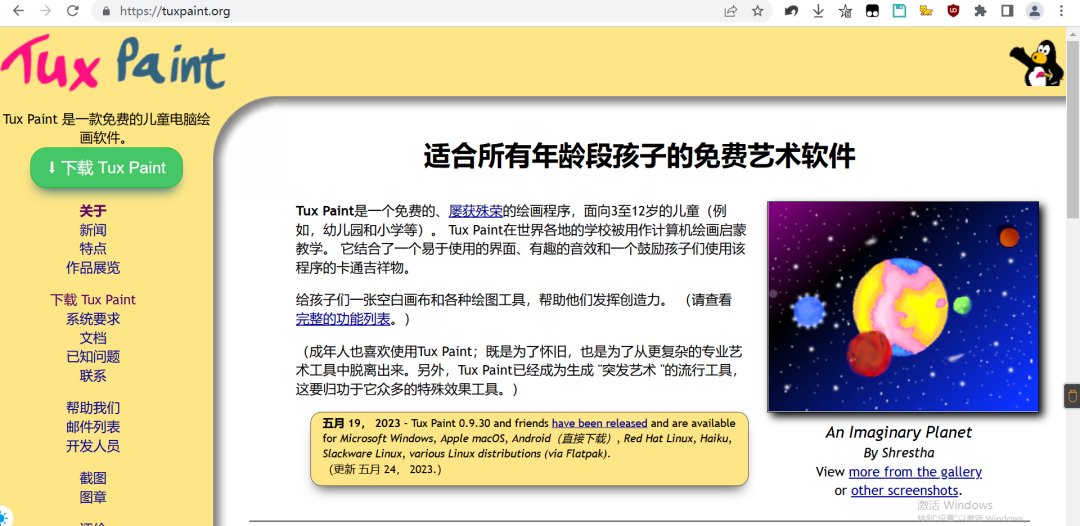This screenshot has height=526, width=1080.
Task: Click the Tux penguin mascot image
Action: coord(1037,63)
